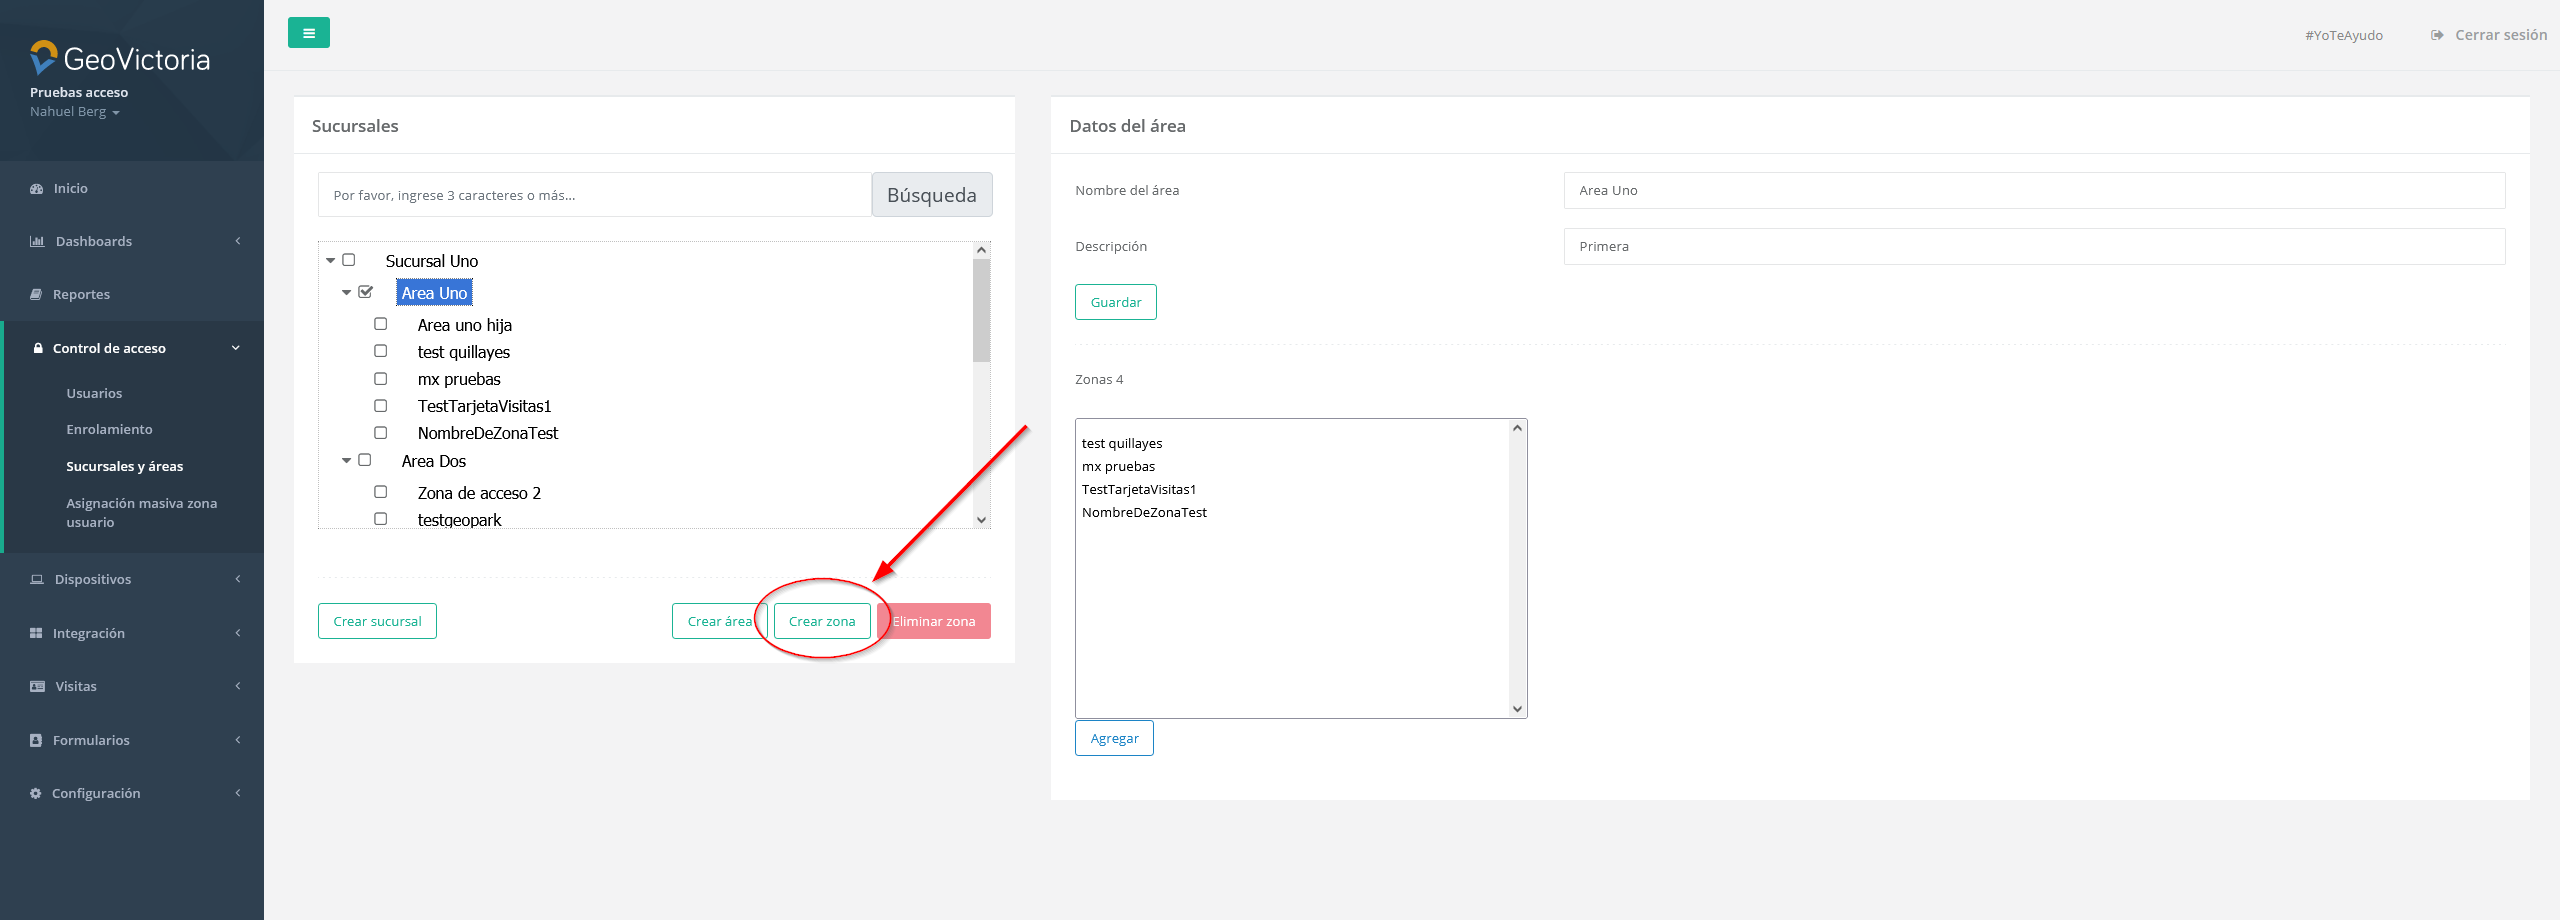2560x920 pixels.
Task: Focus the Nombre del área input field
Action: [2033, 191]
